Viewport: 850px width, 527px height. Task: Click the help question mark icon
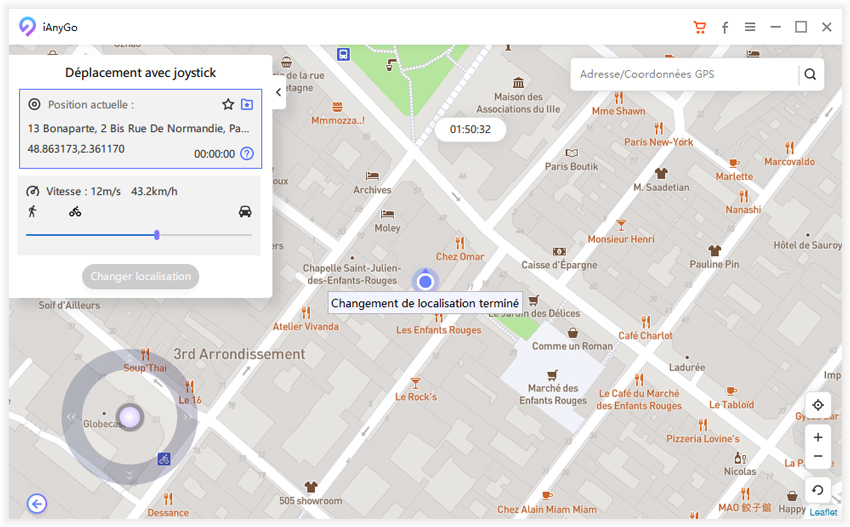coord(247,153)
